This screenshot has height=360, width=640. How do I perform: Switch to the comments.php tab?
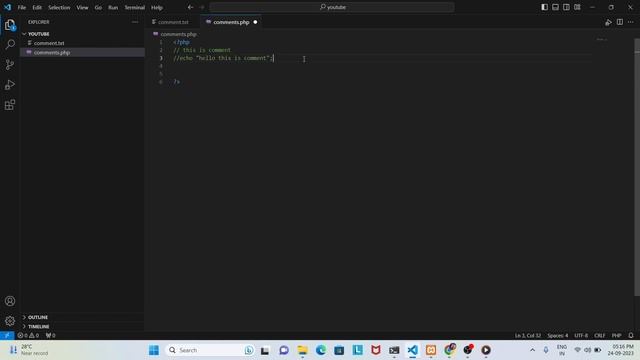[231, 22]
